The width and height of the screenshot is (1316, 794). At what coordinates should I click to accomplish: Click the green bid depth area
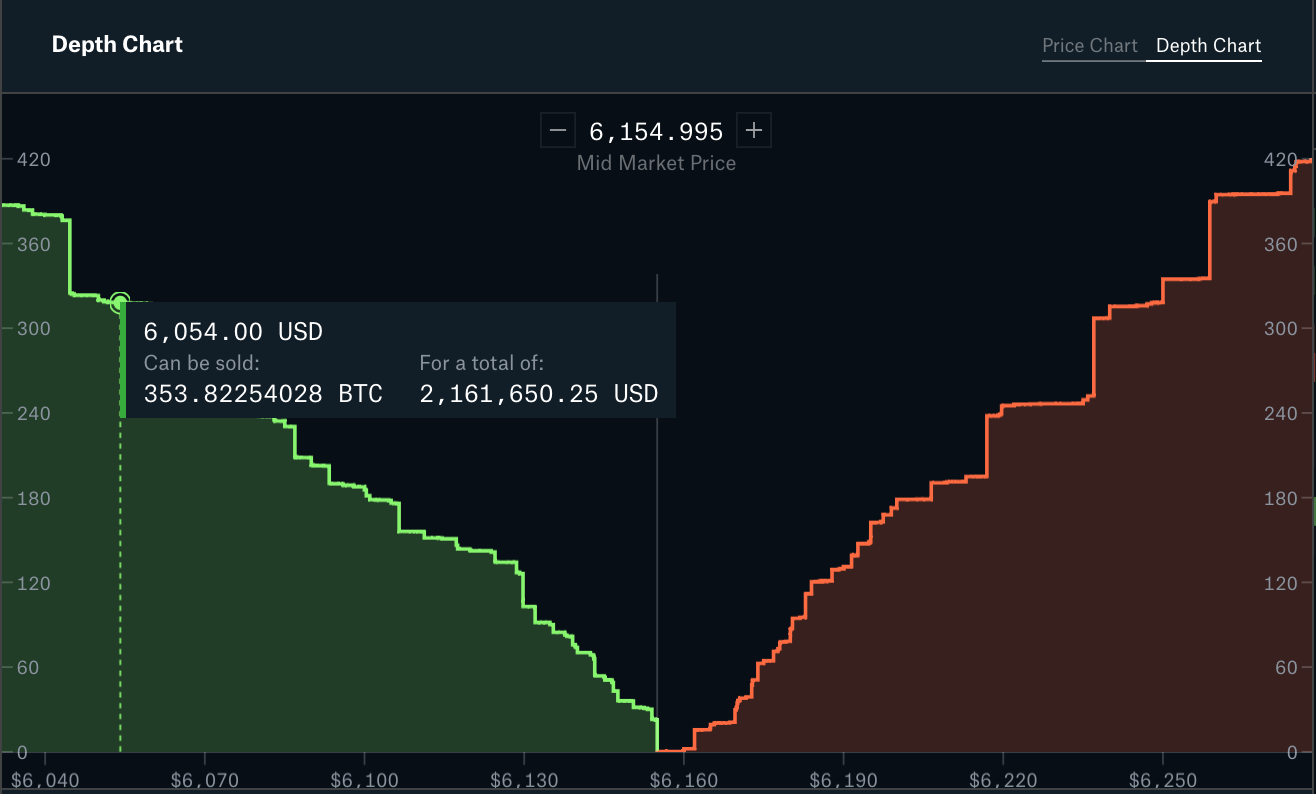[x=300, y=620]
